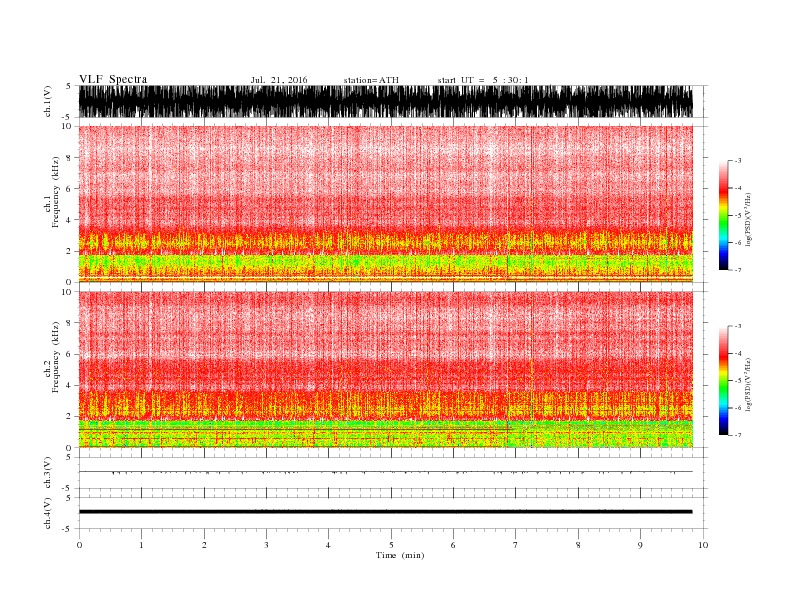Click the "-4" tick on ch.2 colorbar
The width and height of the screenshot is (792, 612).
(x=738, y=353)
